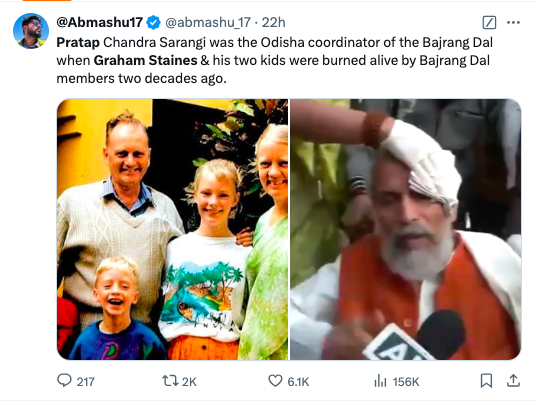Open the Staines family photo on left
Screen dimensions: 536x401
tap(172, 229)
